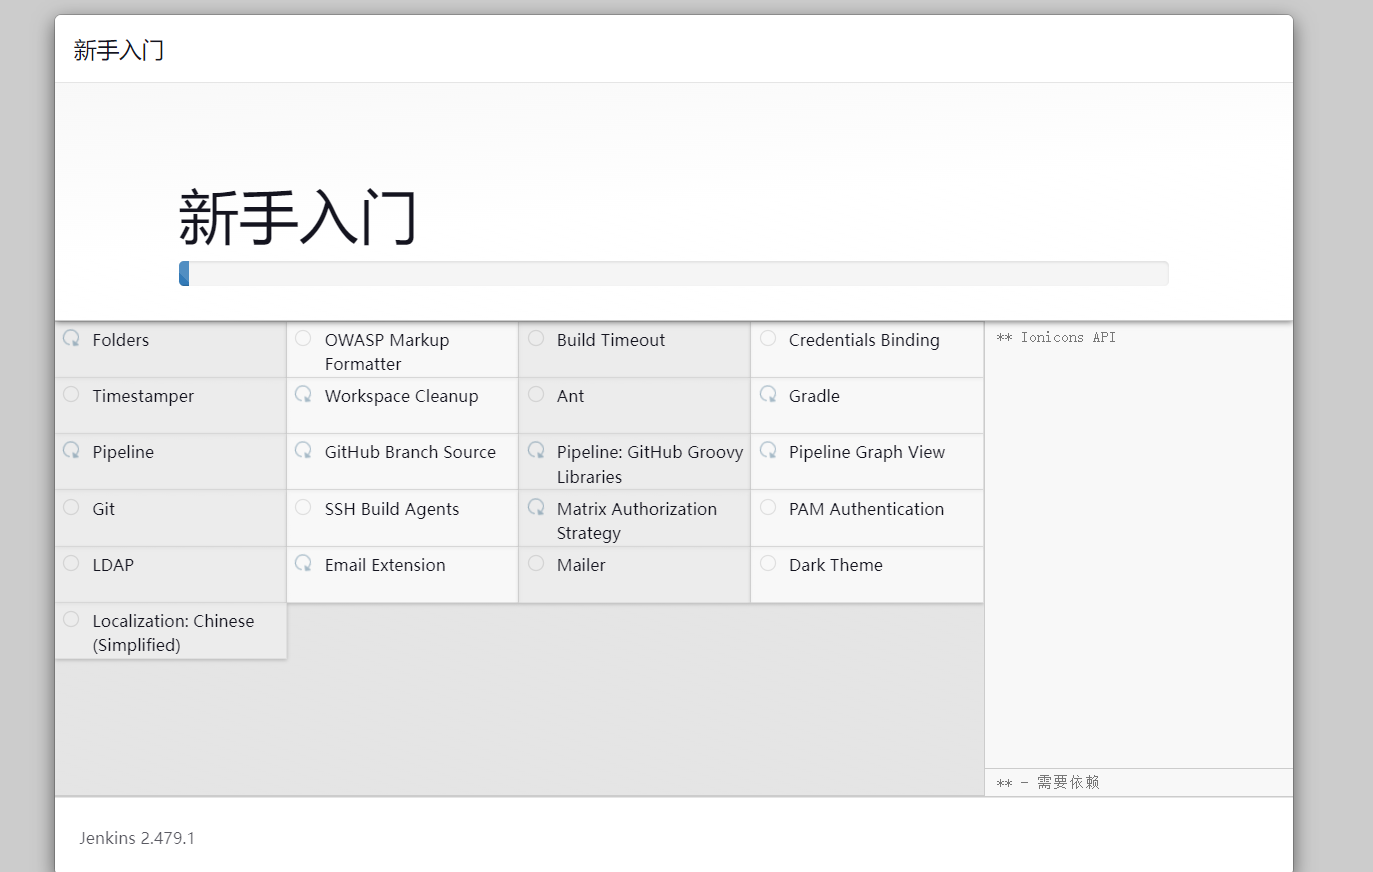Click the spinner icon beside GitHub Branch Source
Viewport: 1373px width, 872px height.
pos(303,450)
